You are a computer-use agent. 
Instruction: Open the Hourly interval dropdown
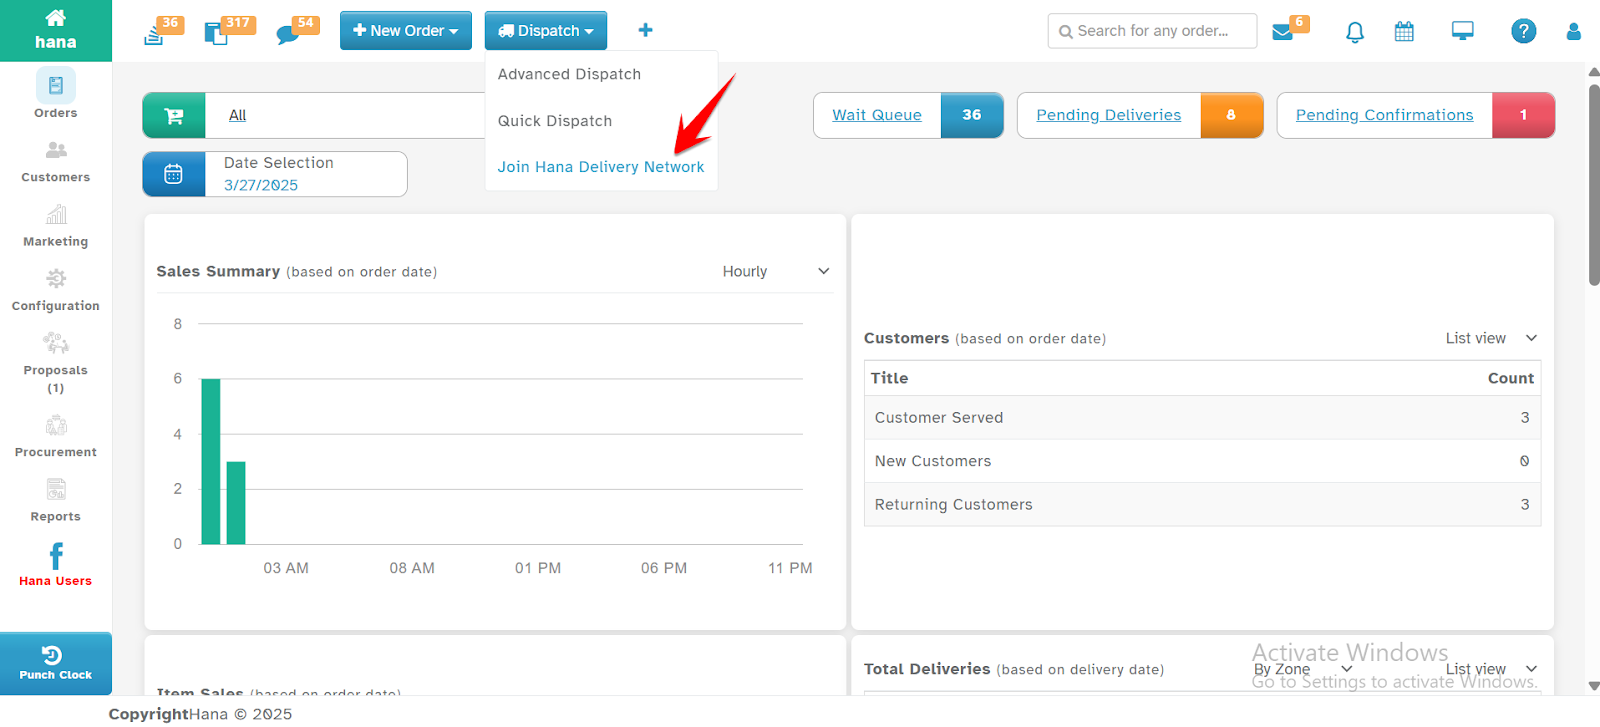click(x=776, y=271)
